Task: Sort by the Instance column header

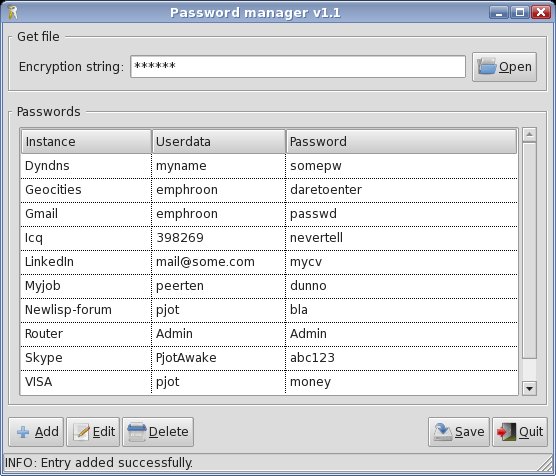Action: tap(86, 142)
